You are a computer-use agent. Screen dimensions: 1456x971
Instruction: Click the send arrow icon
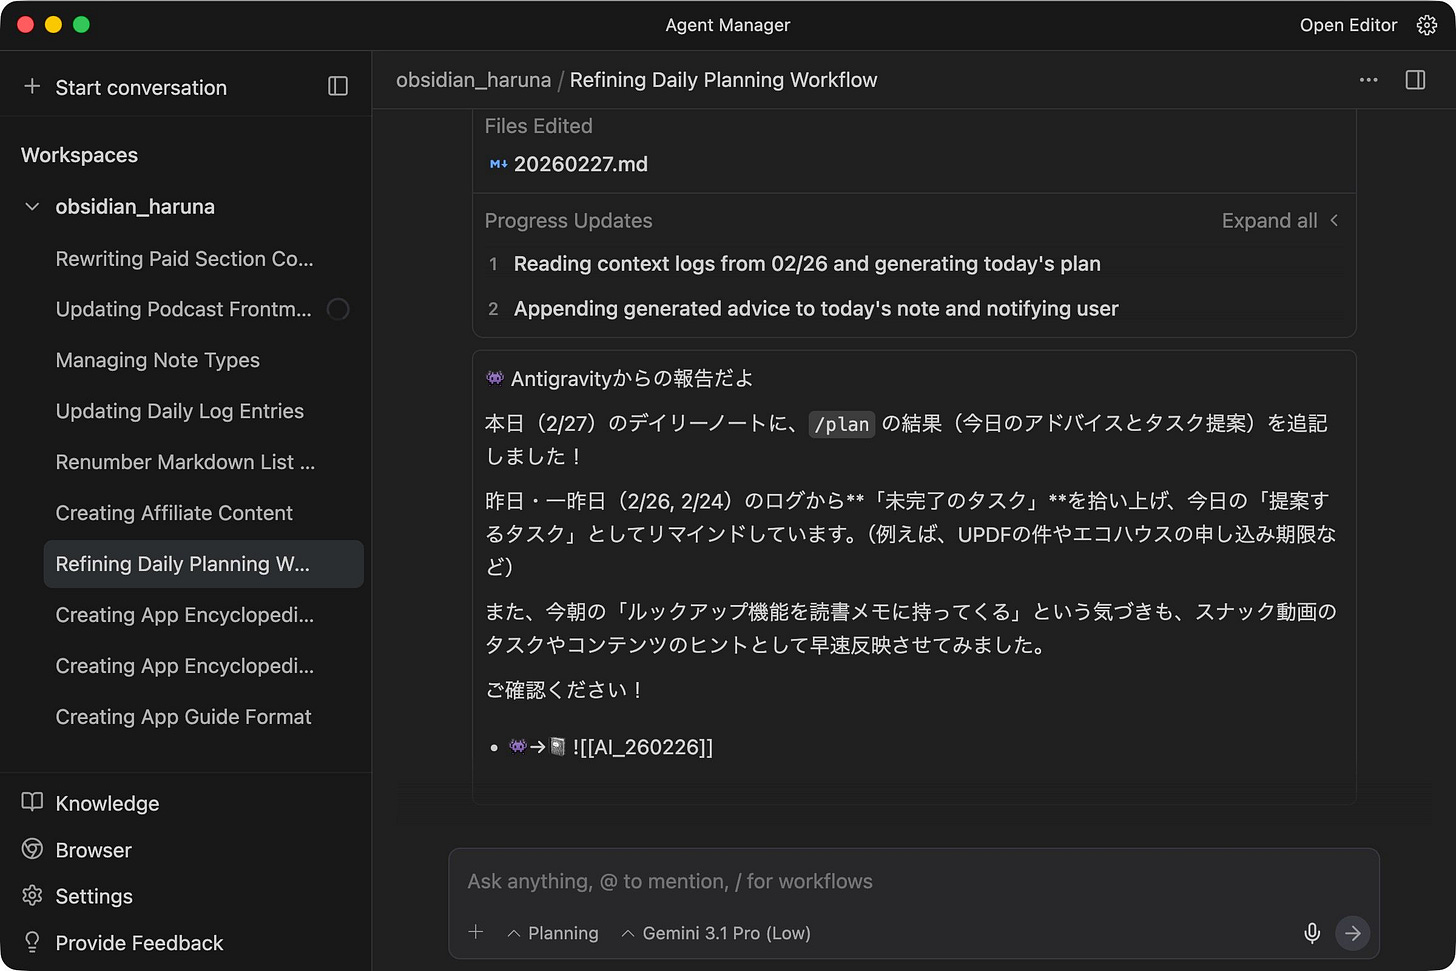tap(1352, 933)
